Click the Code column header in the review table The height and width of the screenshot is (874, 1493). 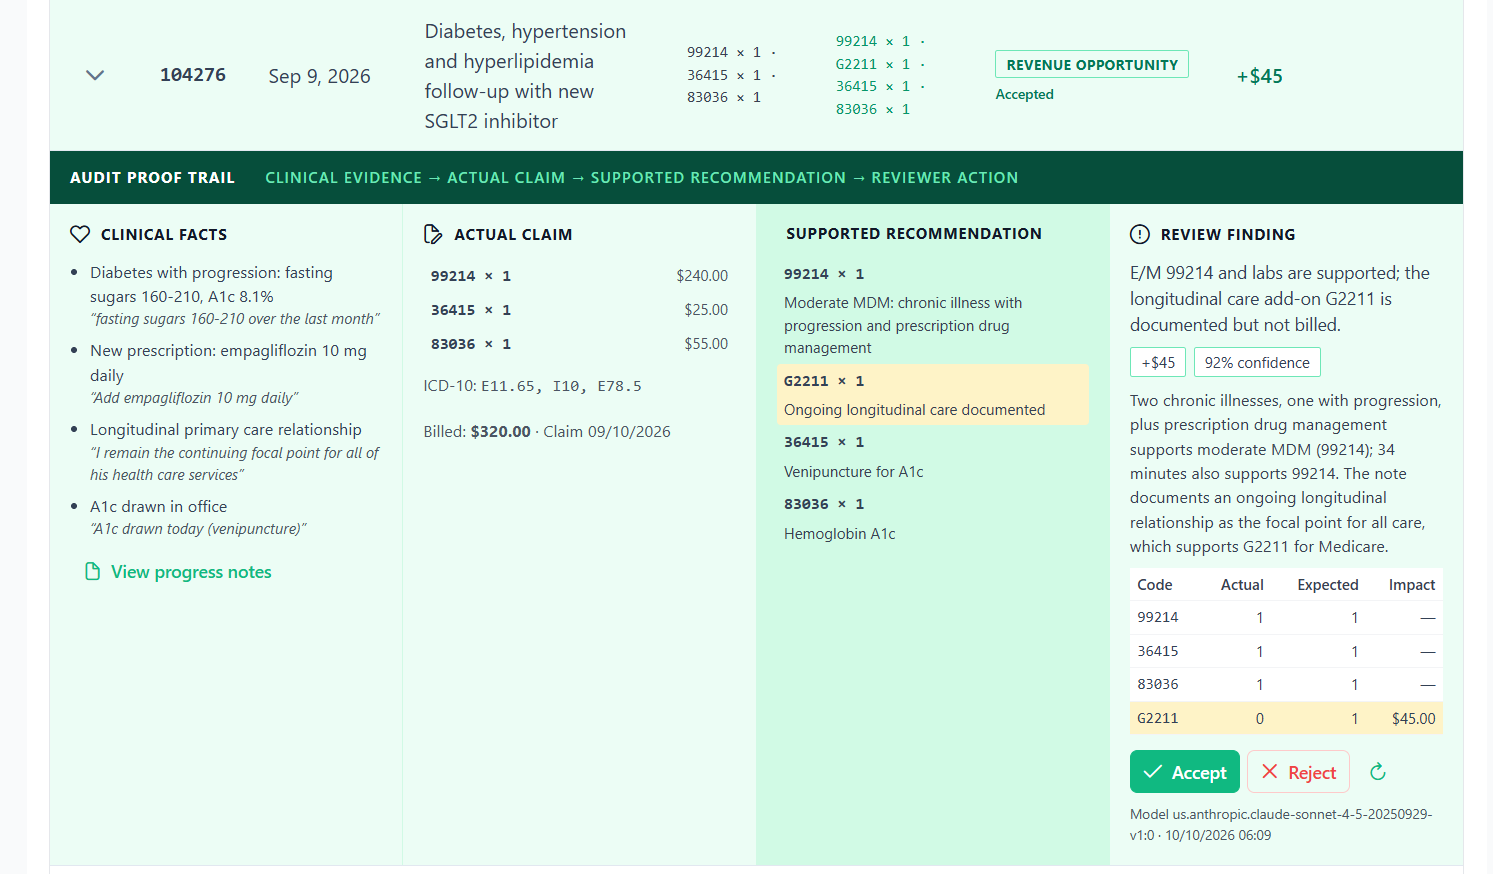pyautogui.click(x=1155, y=585)
